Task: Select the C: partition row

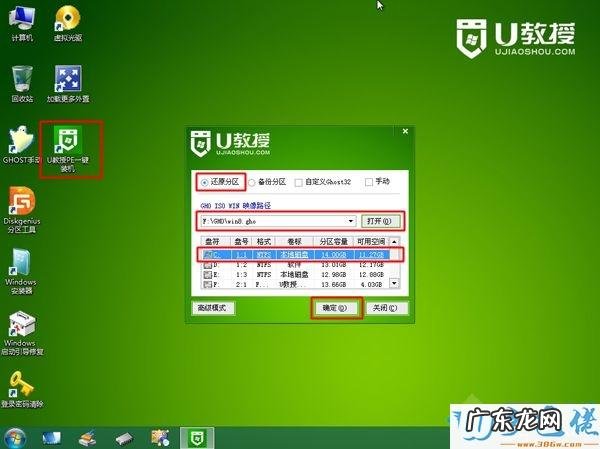Action: click(295, 255)
